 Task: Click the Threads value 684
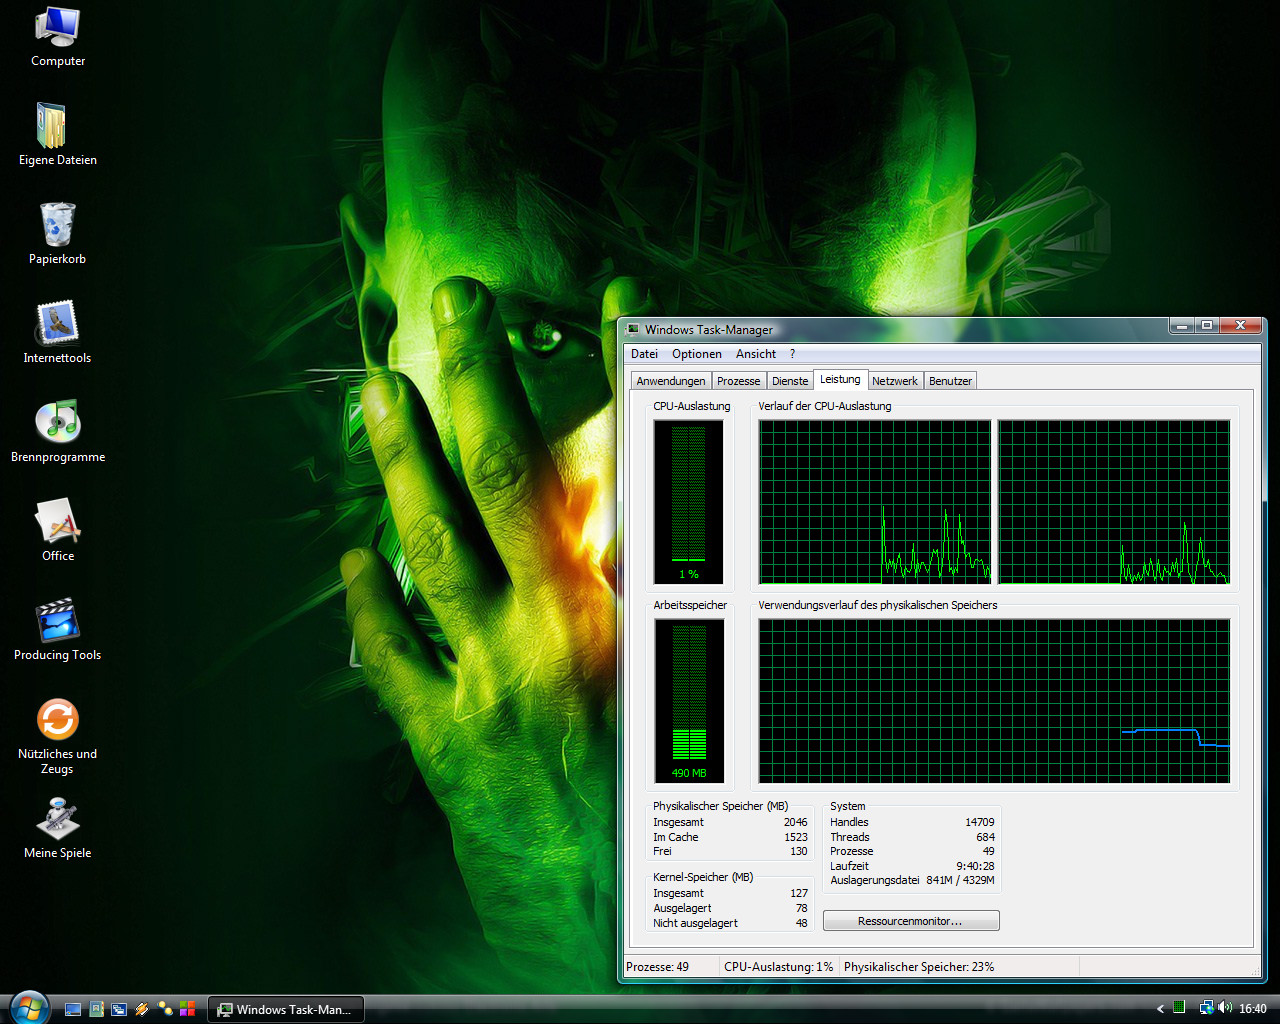(986, 837)
